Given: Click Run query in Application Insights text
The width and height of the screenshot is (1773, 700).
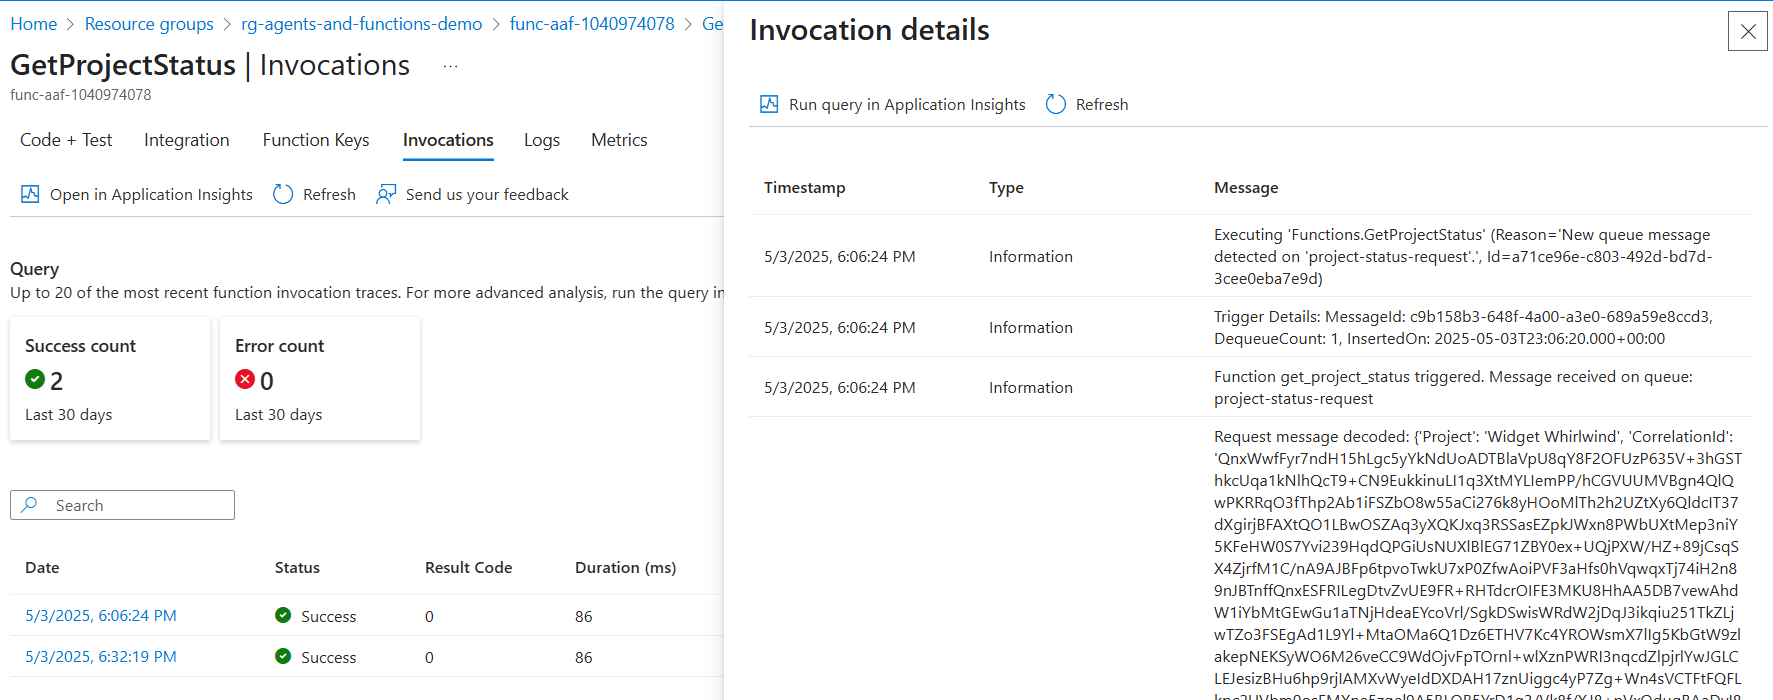Looking at the screenshot, I should pos(907,105).
